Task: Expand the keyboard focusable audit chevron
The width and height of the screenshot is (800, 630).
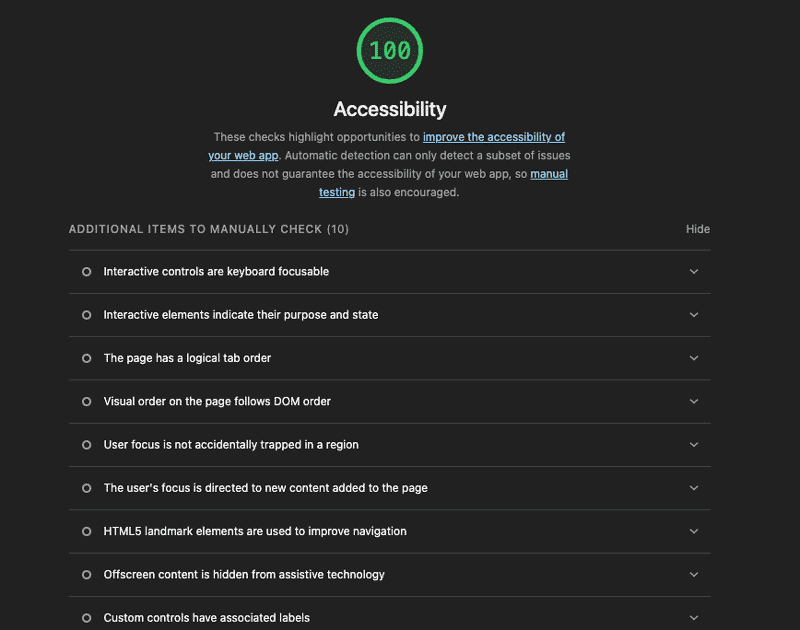Action: 694,272
